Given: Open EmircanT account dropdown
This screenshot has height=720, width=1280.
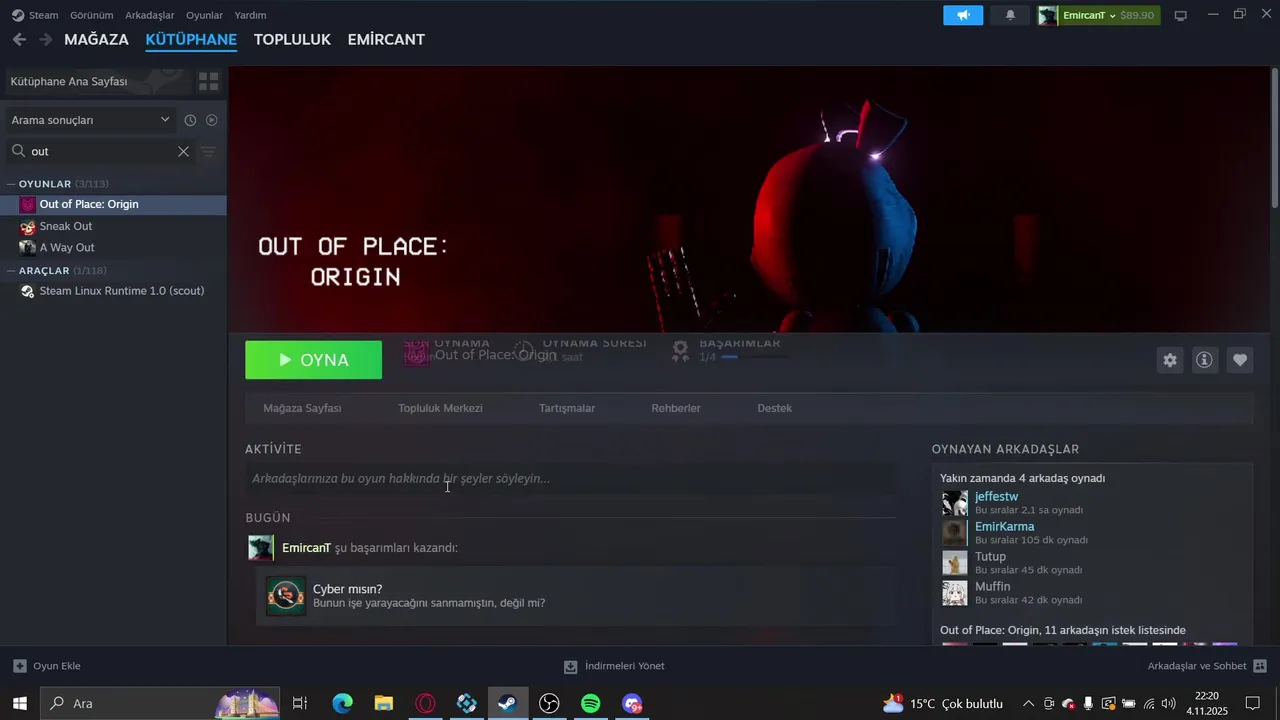Looking at the screenshot, I should 1098,15.
